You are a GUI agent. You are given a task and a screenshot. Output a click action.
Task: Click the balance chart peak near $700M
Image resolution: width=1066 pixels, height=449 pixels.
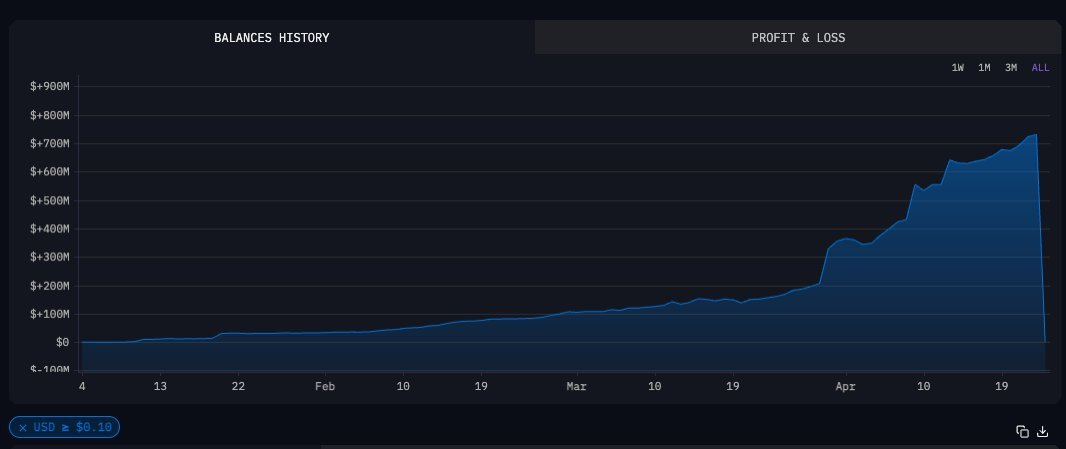coord(1036,135)
